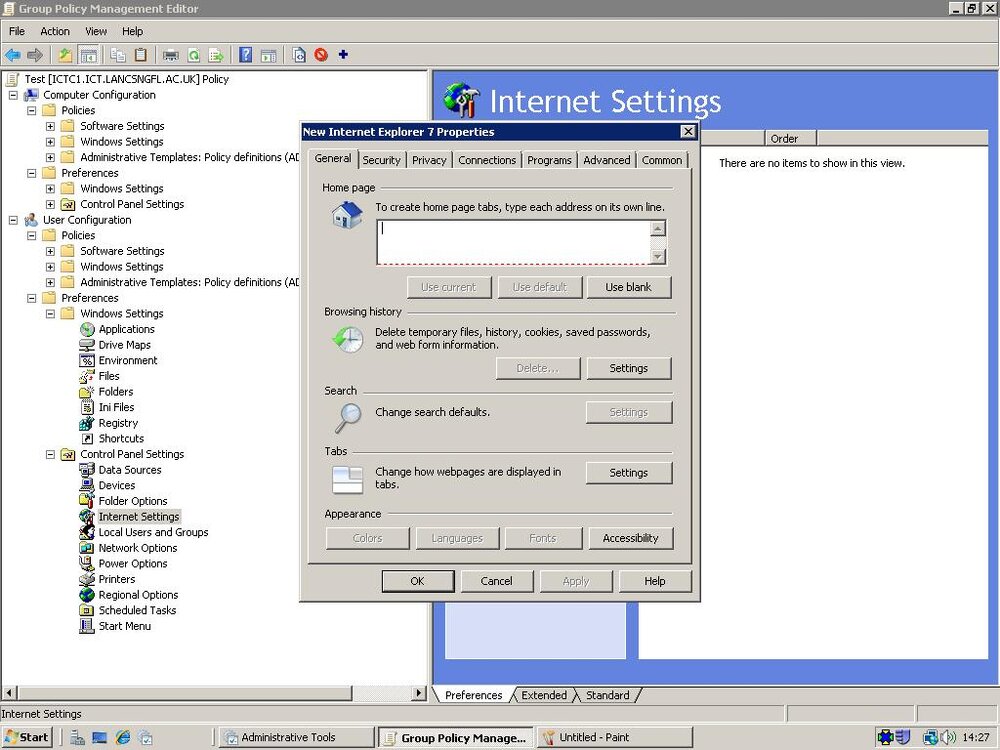Select Local Users and Groups item
The width and height of the screenshot is (1000, 750).
click(153, 533)
